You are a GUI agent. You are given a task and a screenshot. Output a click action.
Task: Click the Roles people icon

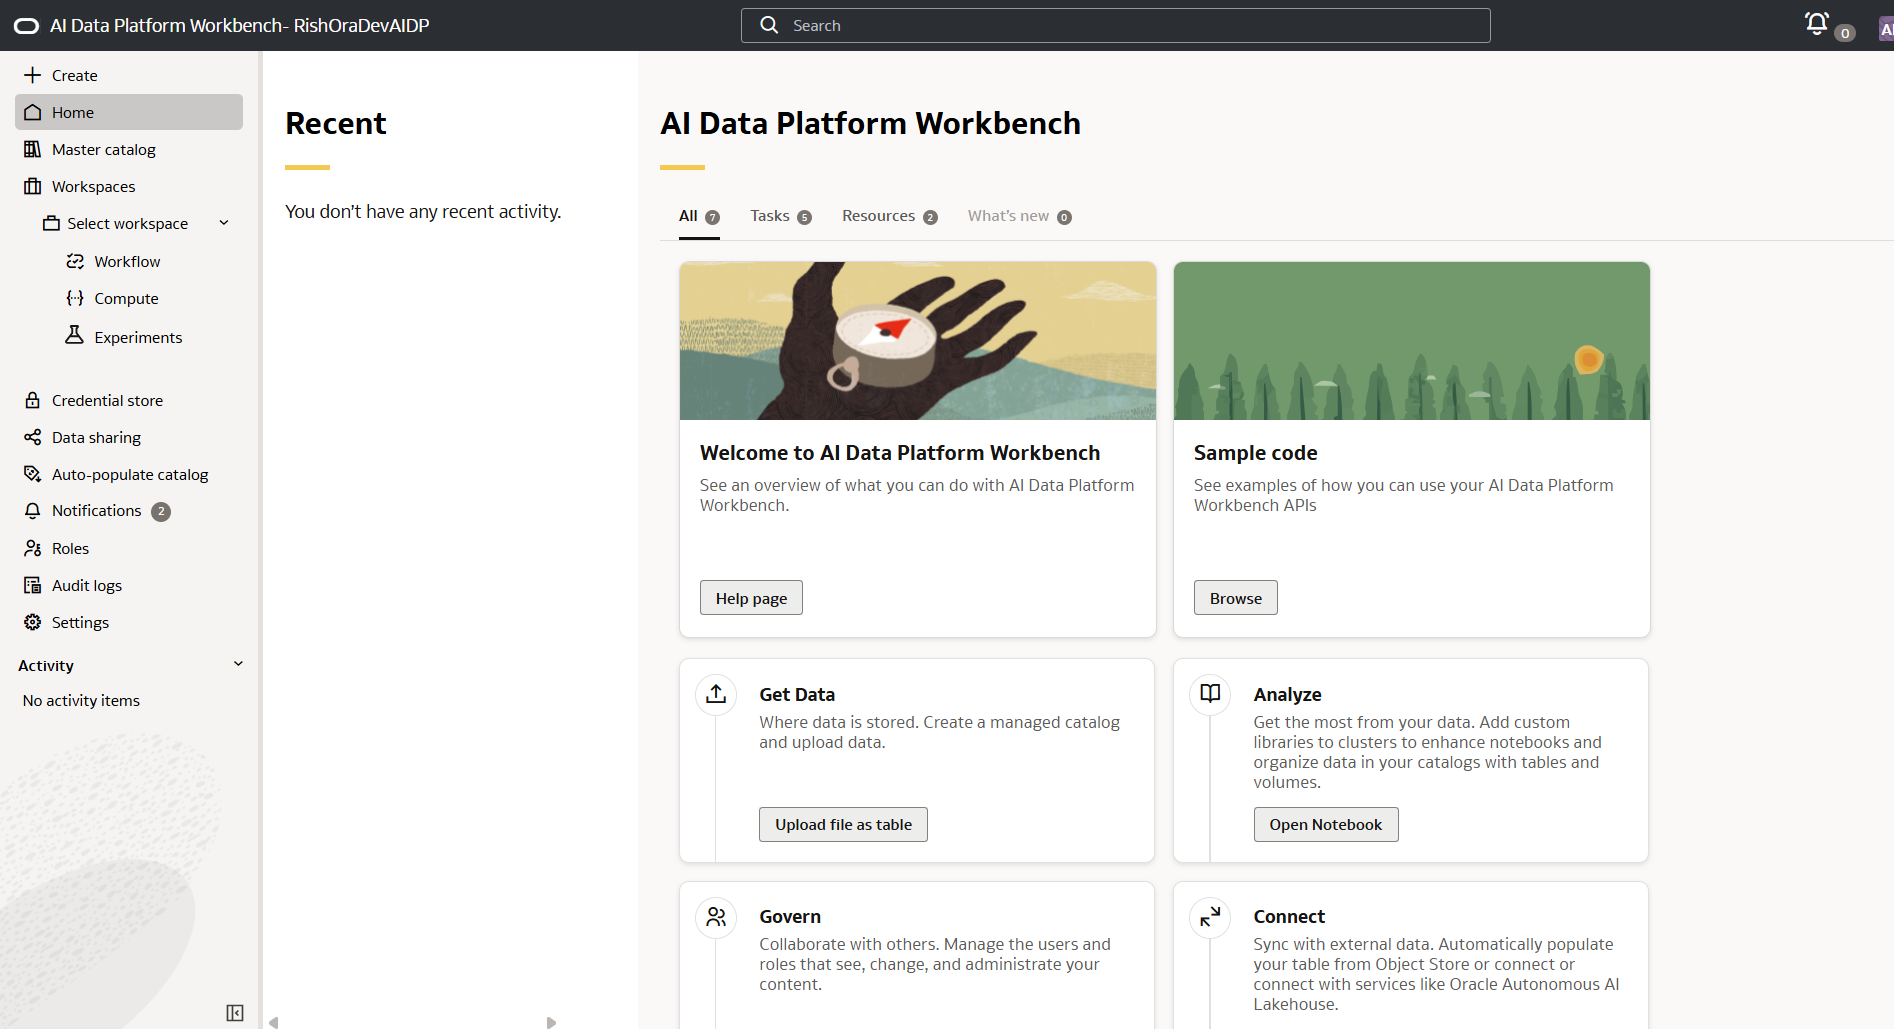pyautogui.click(x=33, y=548)
